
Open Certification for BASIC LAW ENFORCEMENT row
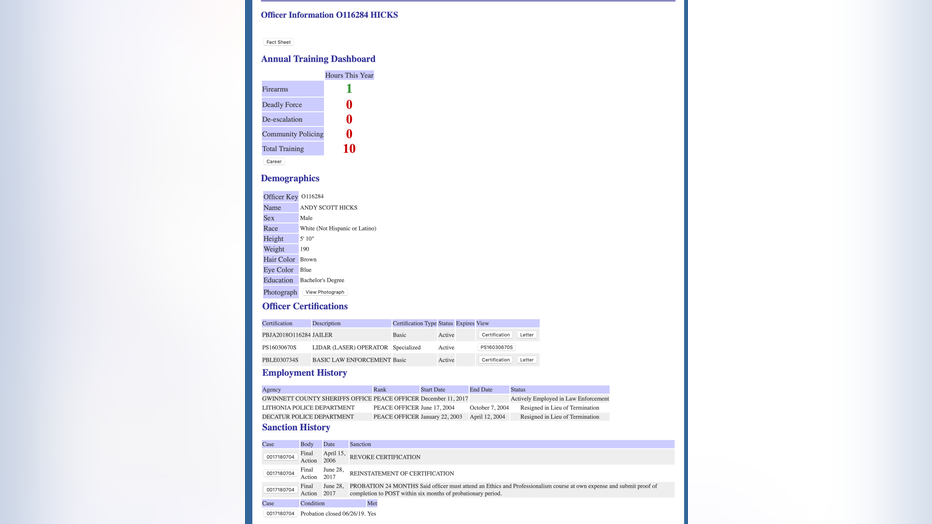click(496, 360)
